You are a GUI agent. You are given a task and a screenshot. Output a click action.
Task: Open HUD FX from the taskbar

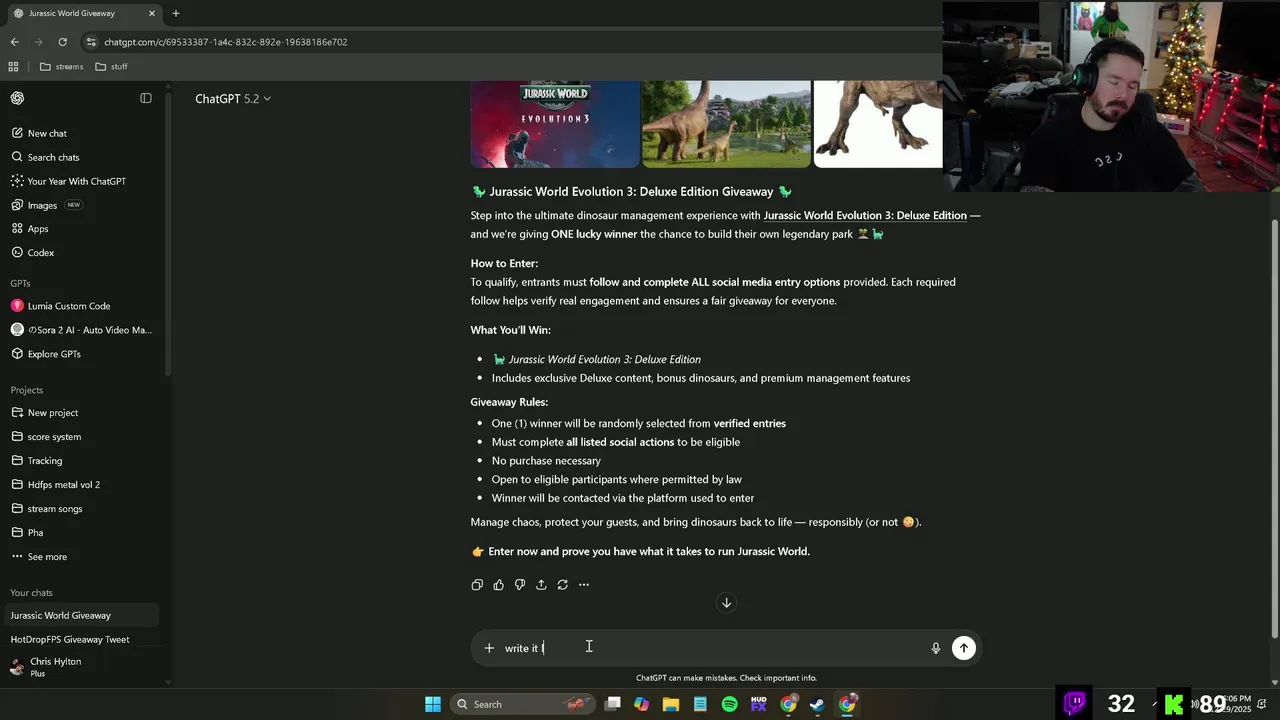pos(758,704)
